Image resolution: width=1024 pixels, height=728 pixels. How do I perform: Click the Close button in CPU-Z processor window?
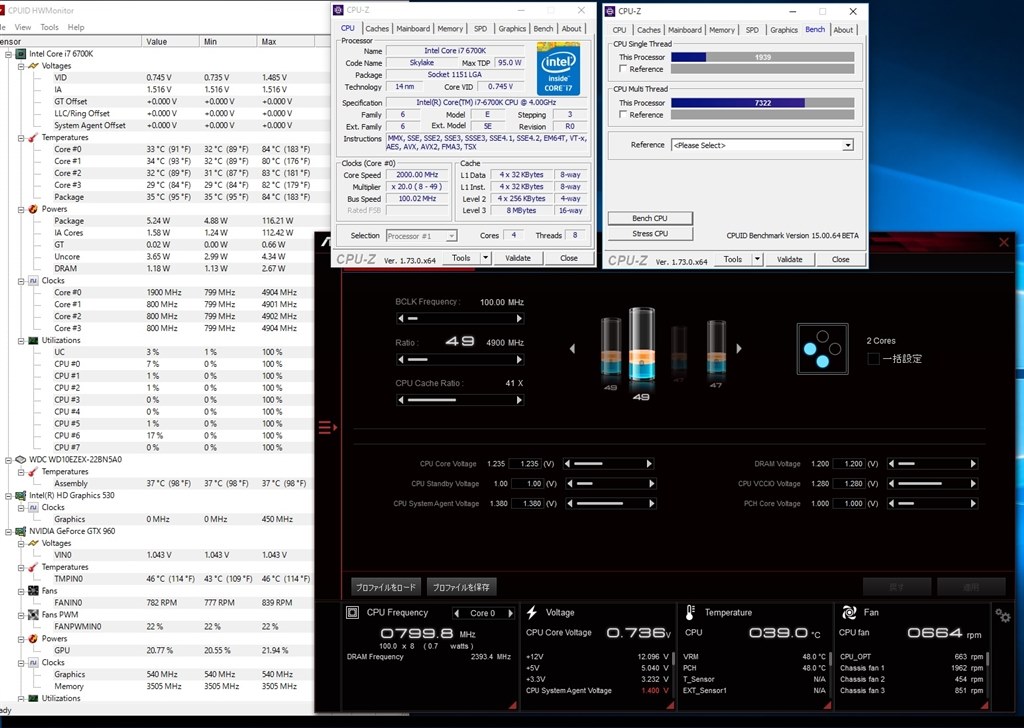point(569,258)
